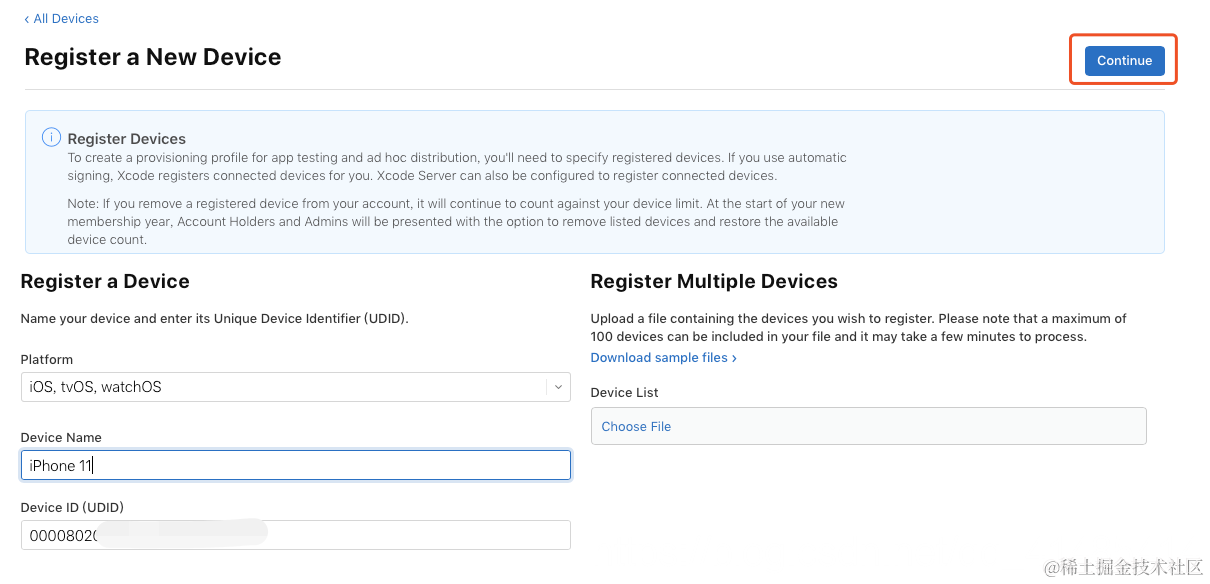The height and width of the screenshot is (584, 1210).
Task: Click the info icon in Register Devices banner
Action: click(51, 137)
